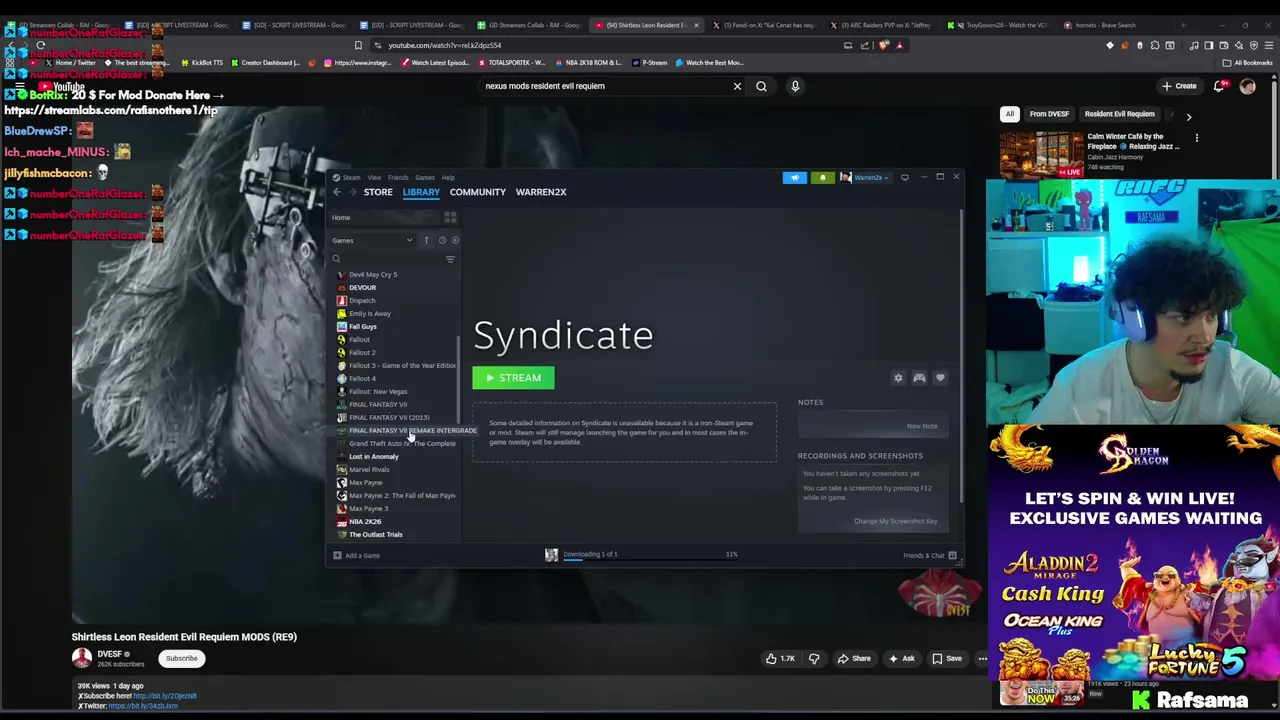Click the YouTube search text field
This screenshot has height=720, width=1280.
[x=605, y=86]
